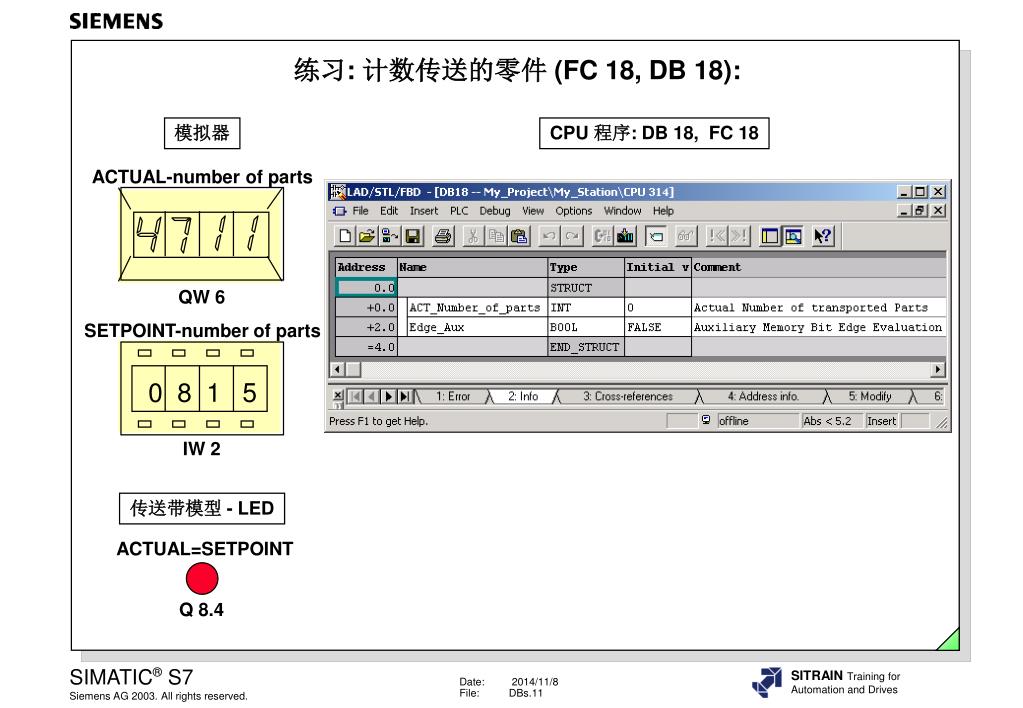
Task: Jump to the first tab using arrow
Action: click(x=356, y=396)
